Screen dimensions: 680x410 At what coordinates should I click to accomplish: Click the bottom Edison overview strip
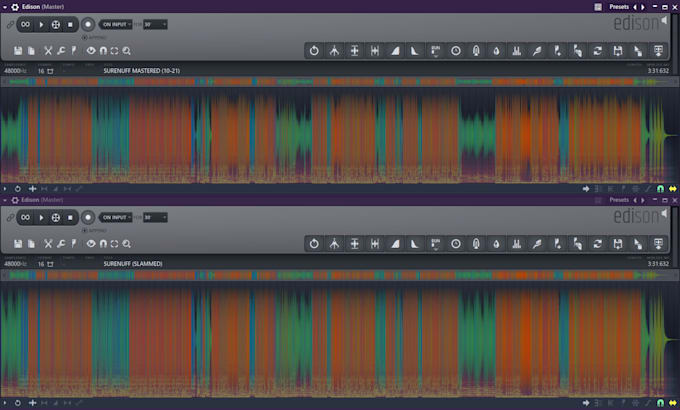tap(340, 275)
